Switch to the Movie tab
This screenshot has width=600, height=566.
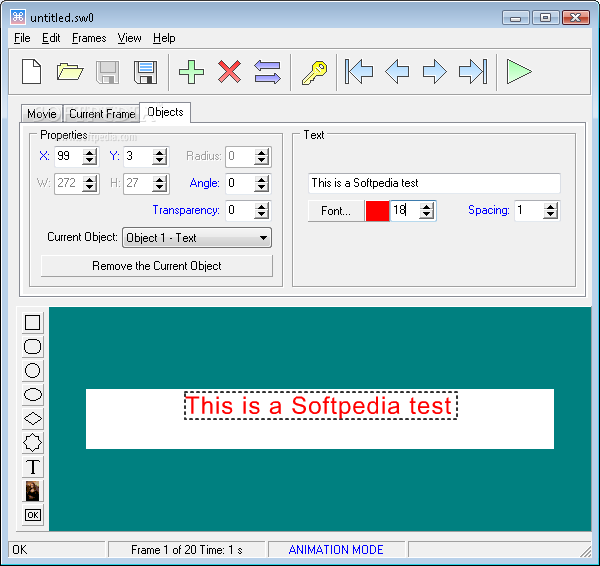click(x=42, y=114)
